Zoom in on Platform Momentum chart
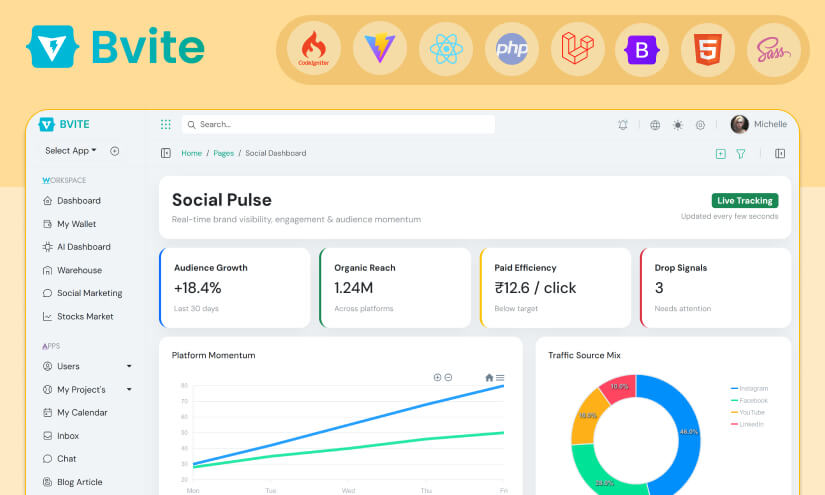This screenshot has height=495, width=825. point(437,377)
